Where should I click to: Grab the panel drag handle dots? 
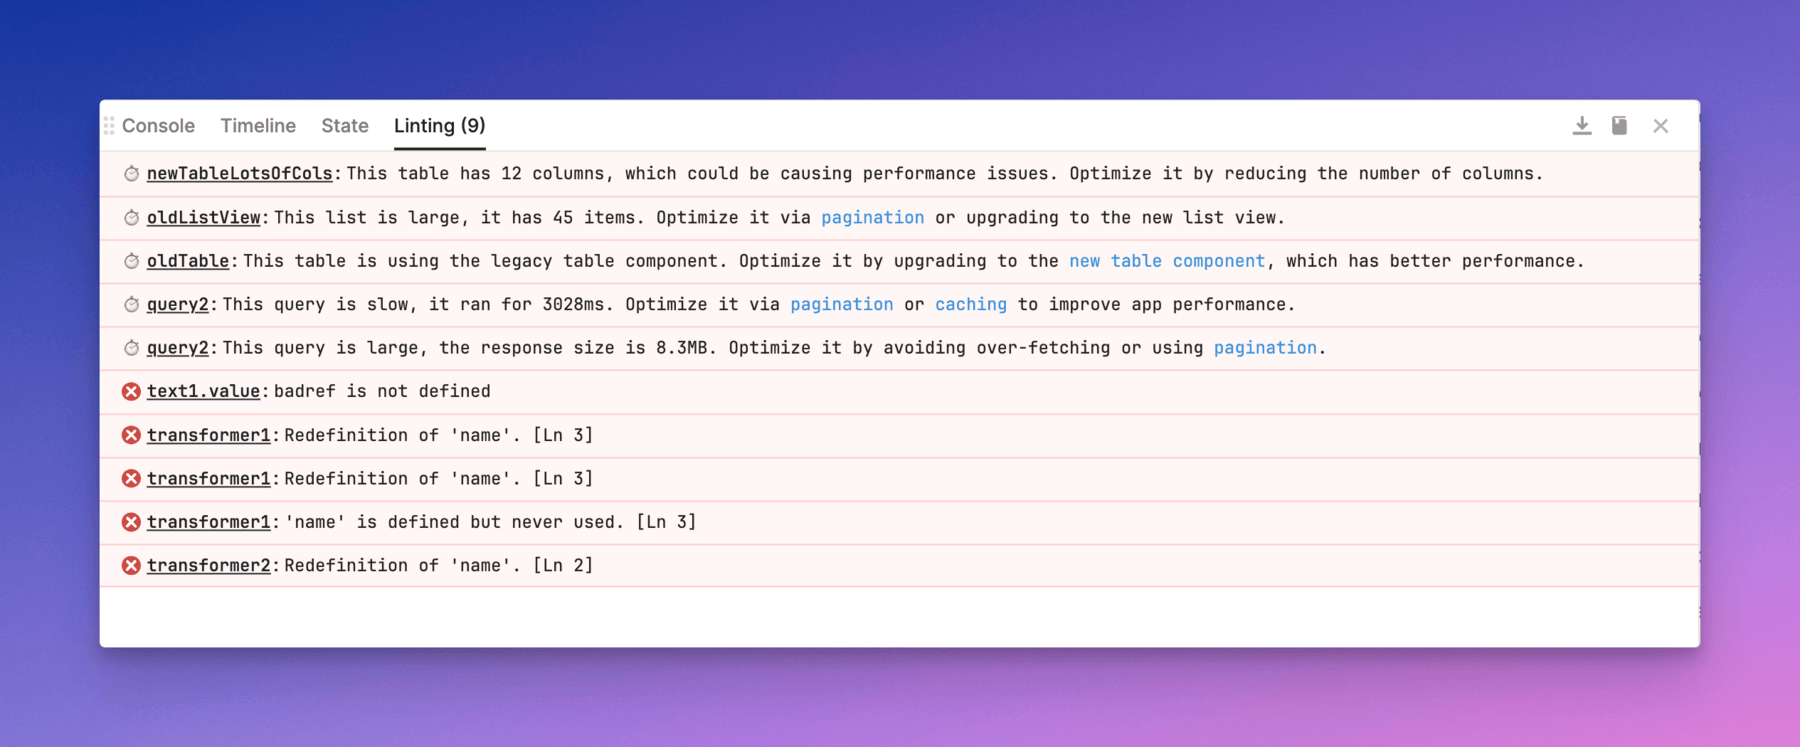[109, 125]
